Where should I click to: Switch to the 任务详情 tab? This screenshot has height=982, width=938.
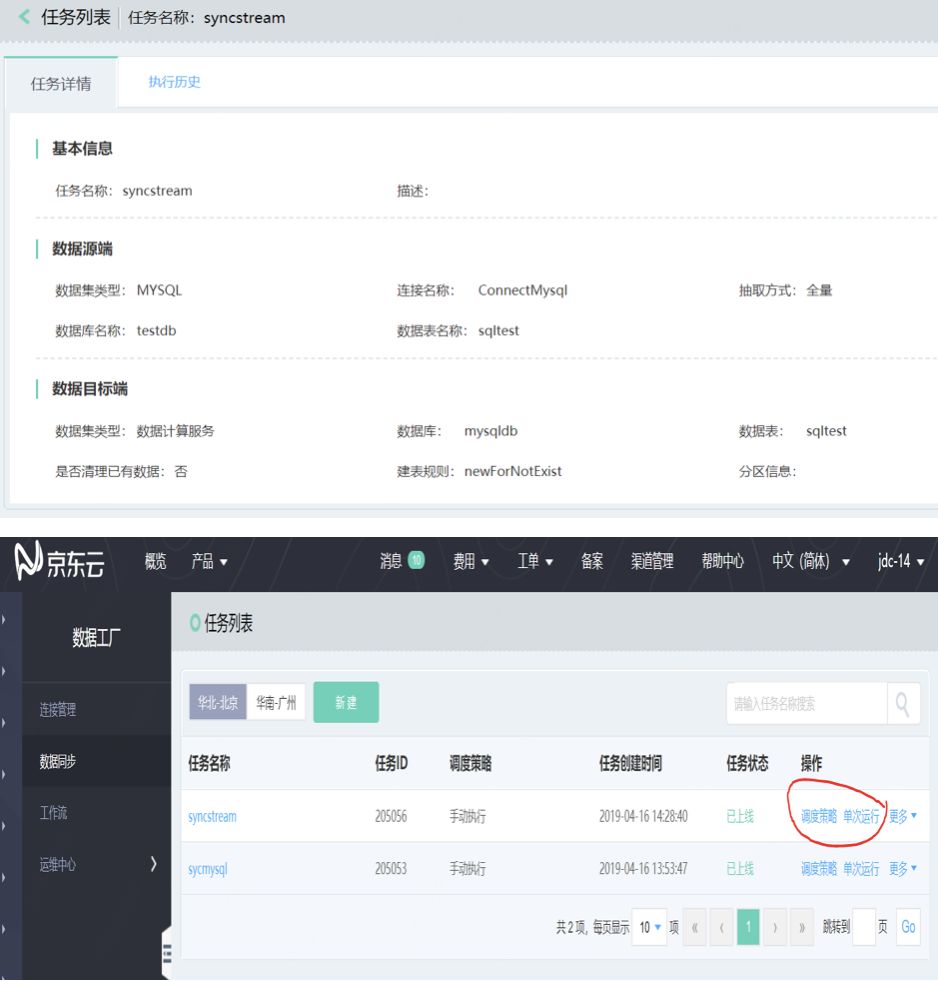61,83
